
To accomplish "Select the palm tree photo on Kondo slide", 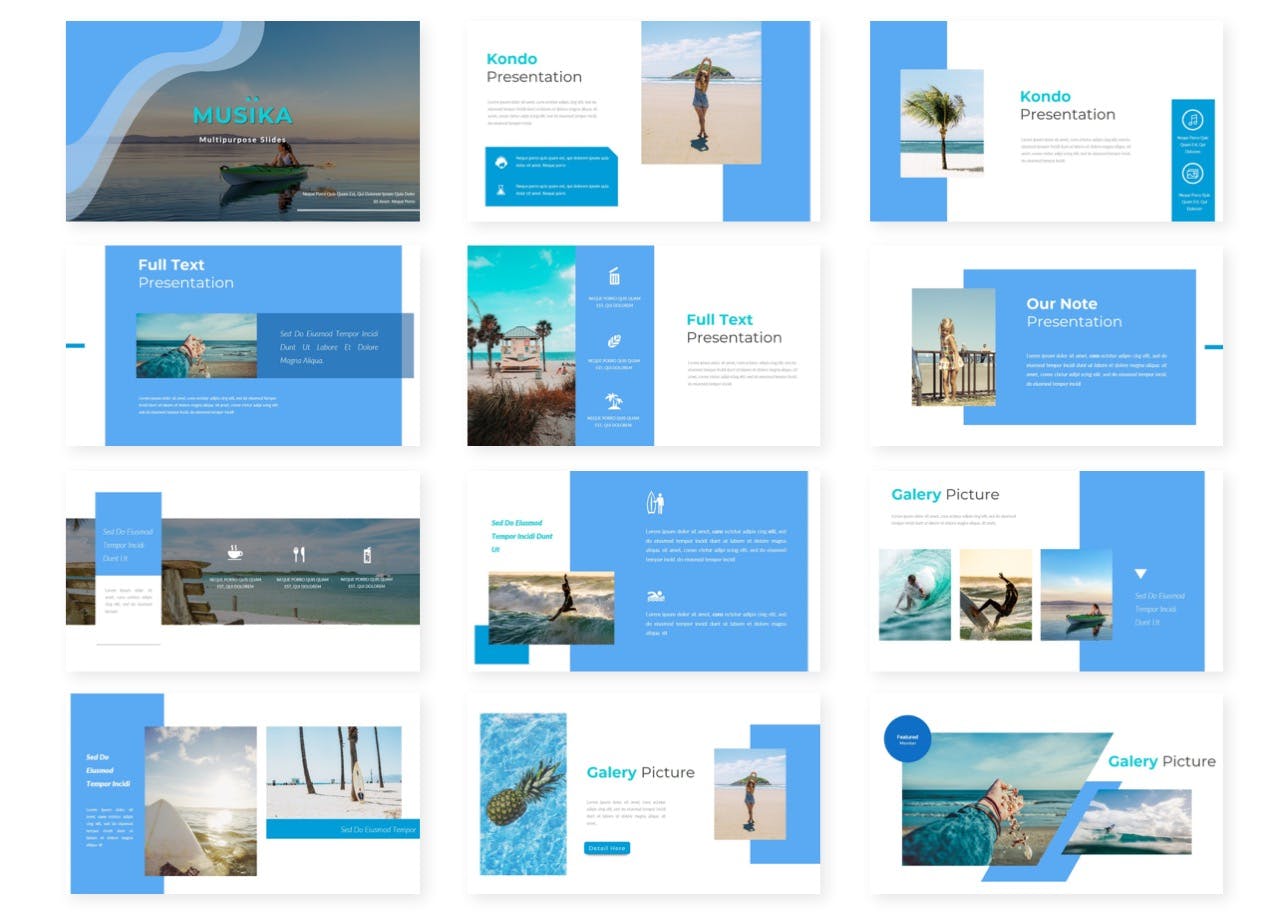I will 941,123.
